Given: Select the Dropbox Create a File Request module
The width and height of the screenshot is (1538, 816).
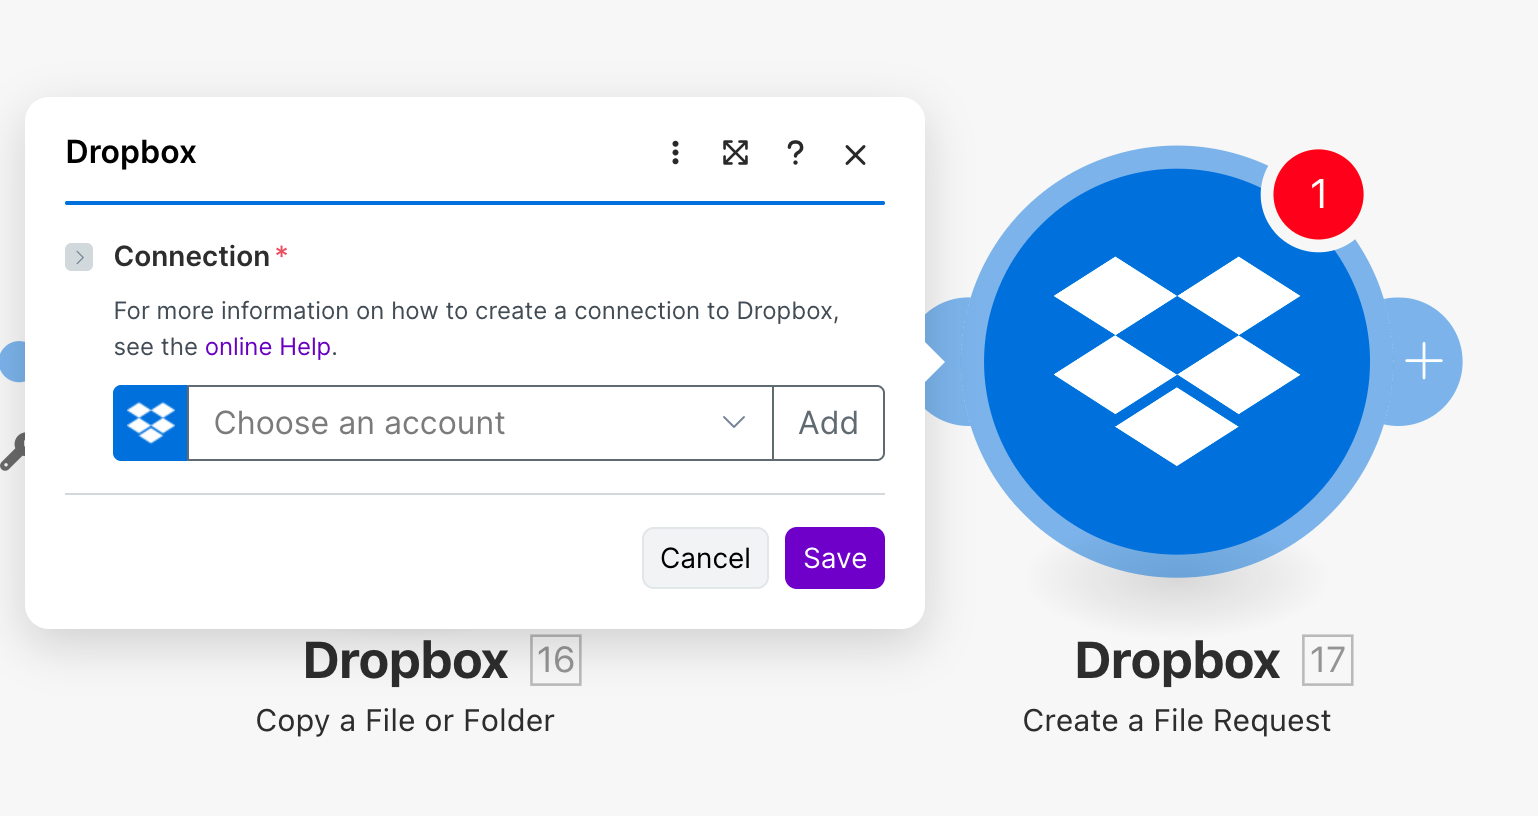Looking at the screenshot, I should 1177,362.
